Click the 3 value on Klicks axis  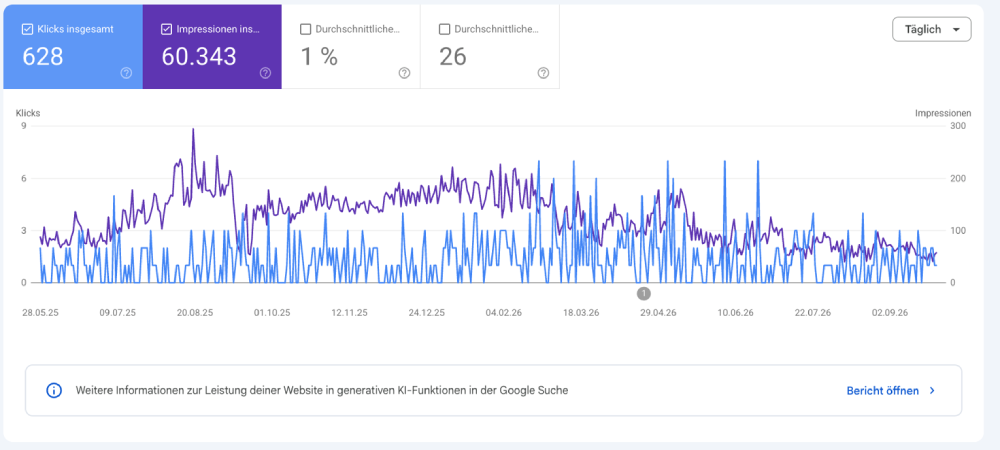[24, 230]
